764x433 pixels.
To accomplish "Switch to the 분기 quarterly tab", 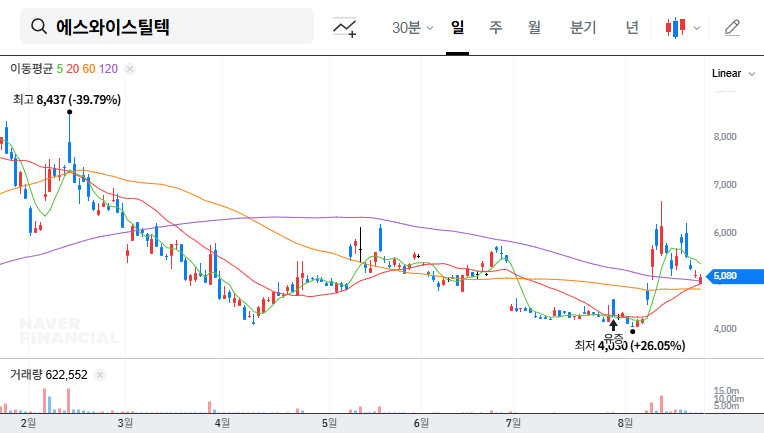I will click(583, 27).
